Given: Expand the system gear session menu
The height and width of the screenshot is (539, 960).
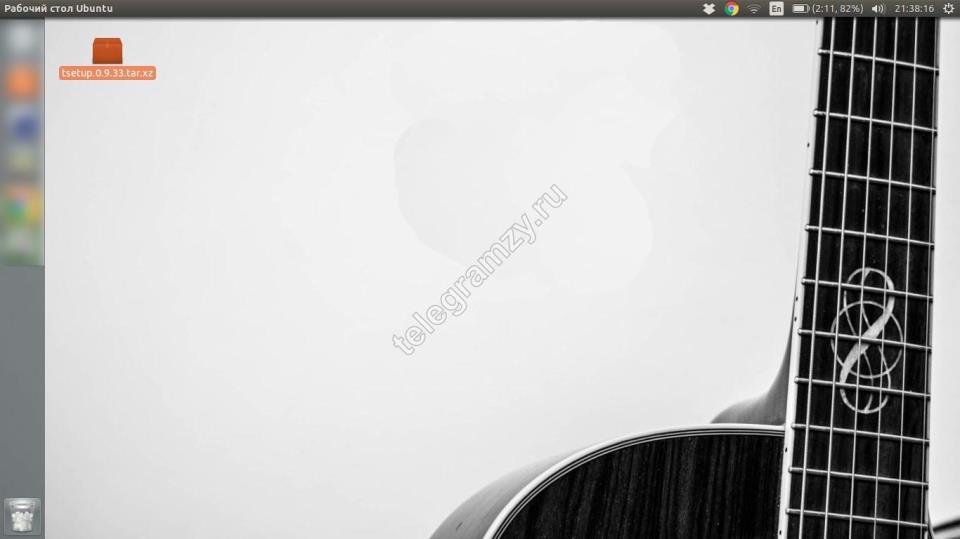Looking at the screenshot, I should 948,9.
